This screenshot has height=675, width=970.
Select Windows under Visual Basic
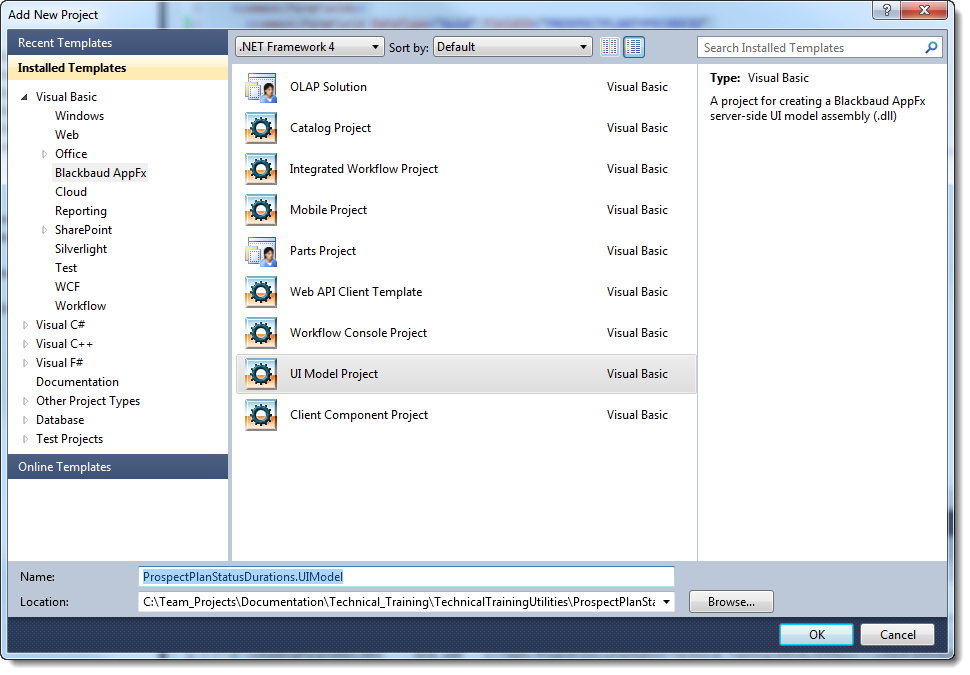79,116
